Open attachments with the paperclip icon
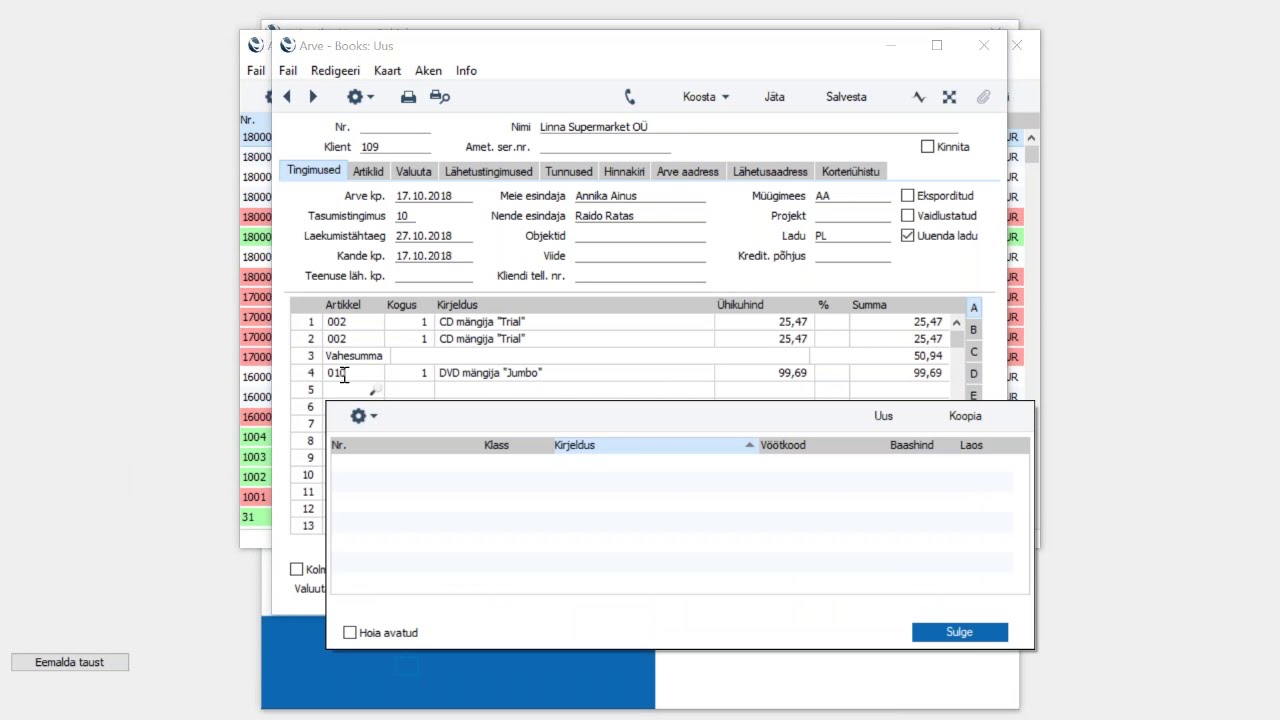 tap(983, 97)
